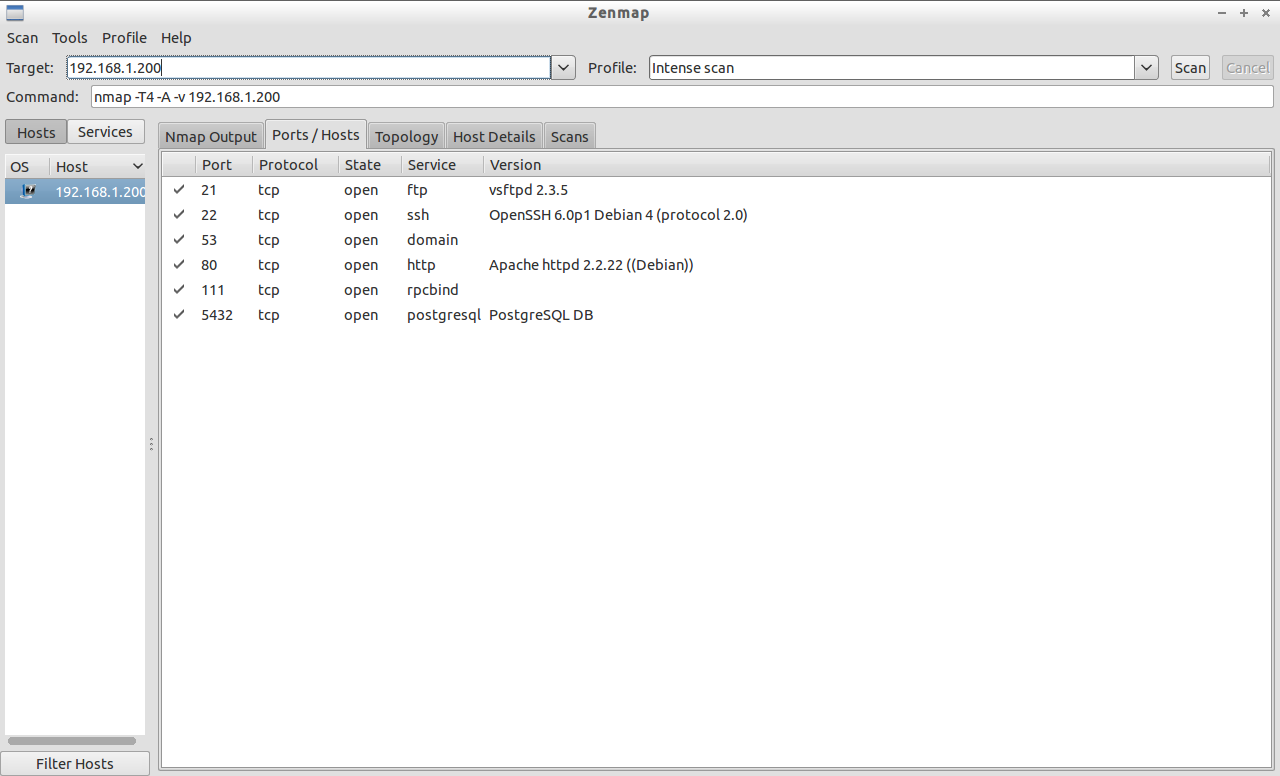Click the port number 111 cell
Viewport: 1280px width, 776px height.
(213, 289)
